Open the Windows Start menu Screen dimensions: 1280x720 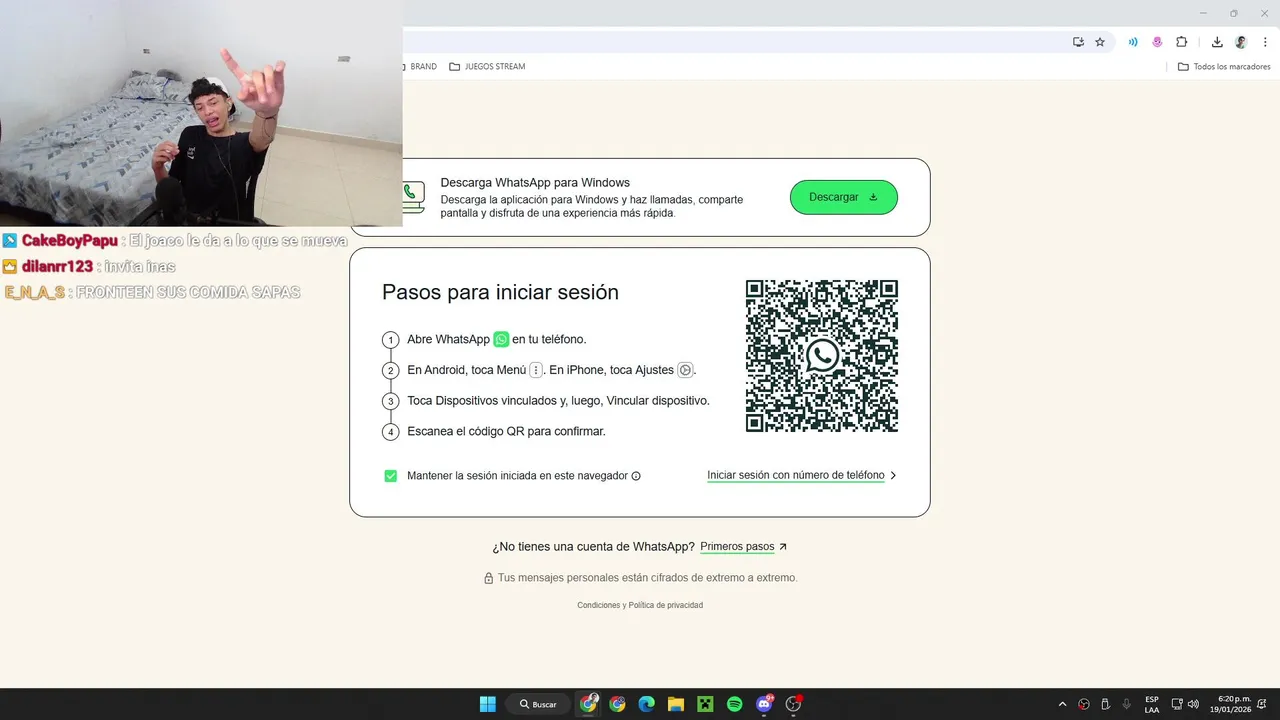coord(488,704)
